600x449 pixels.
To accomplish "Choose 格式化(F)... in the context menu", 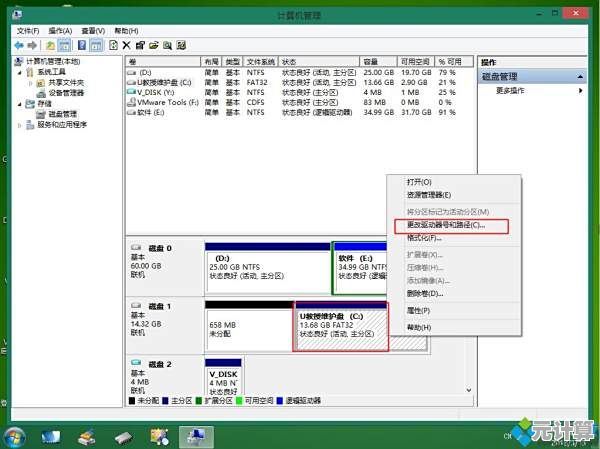I will coord(424,238).
